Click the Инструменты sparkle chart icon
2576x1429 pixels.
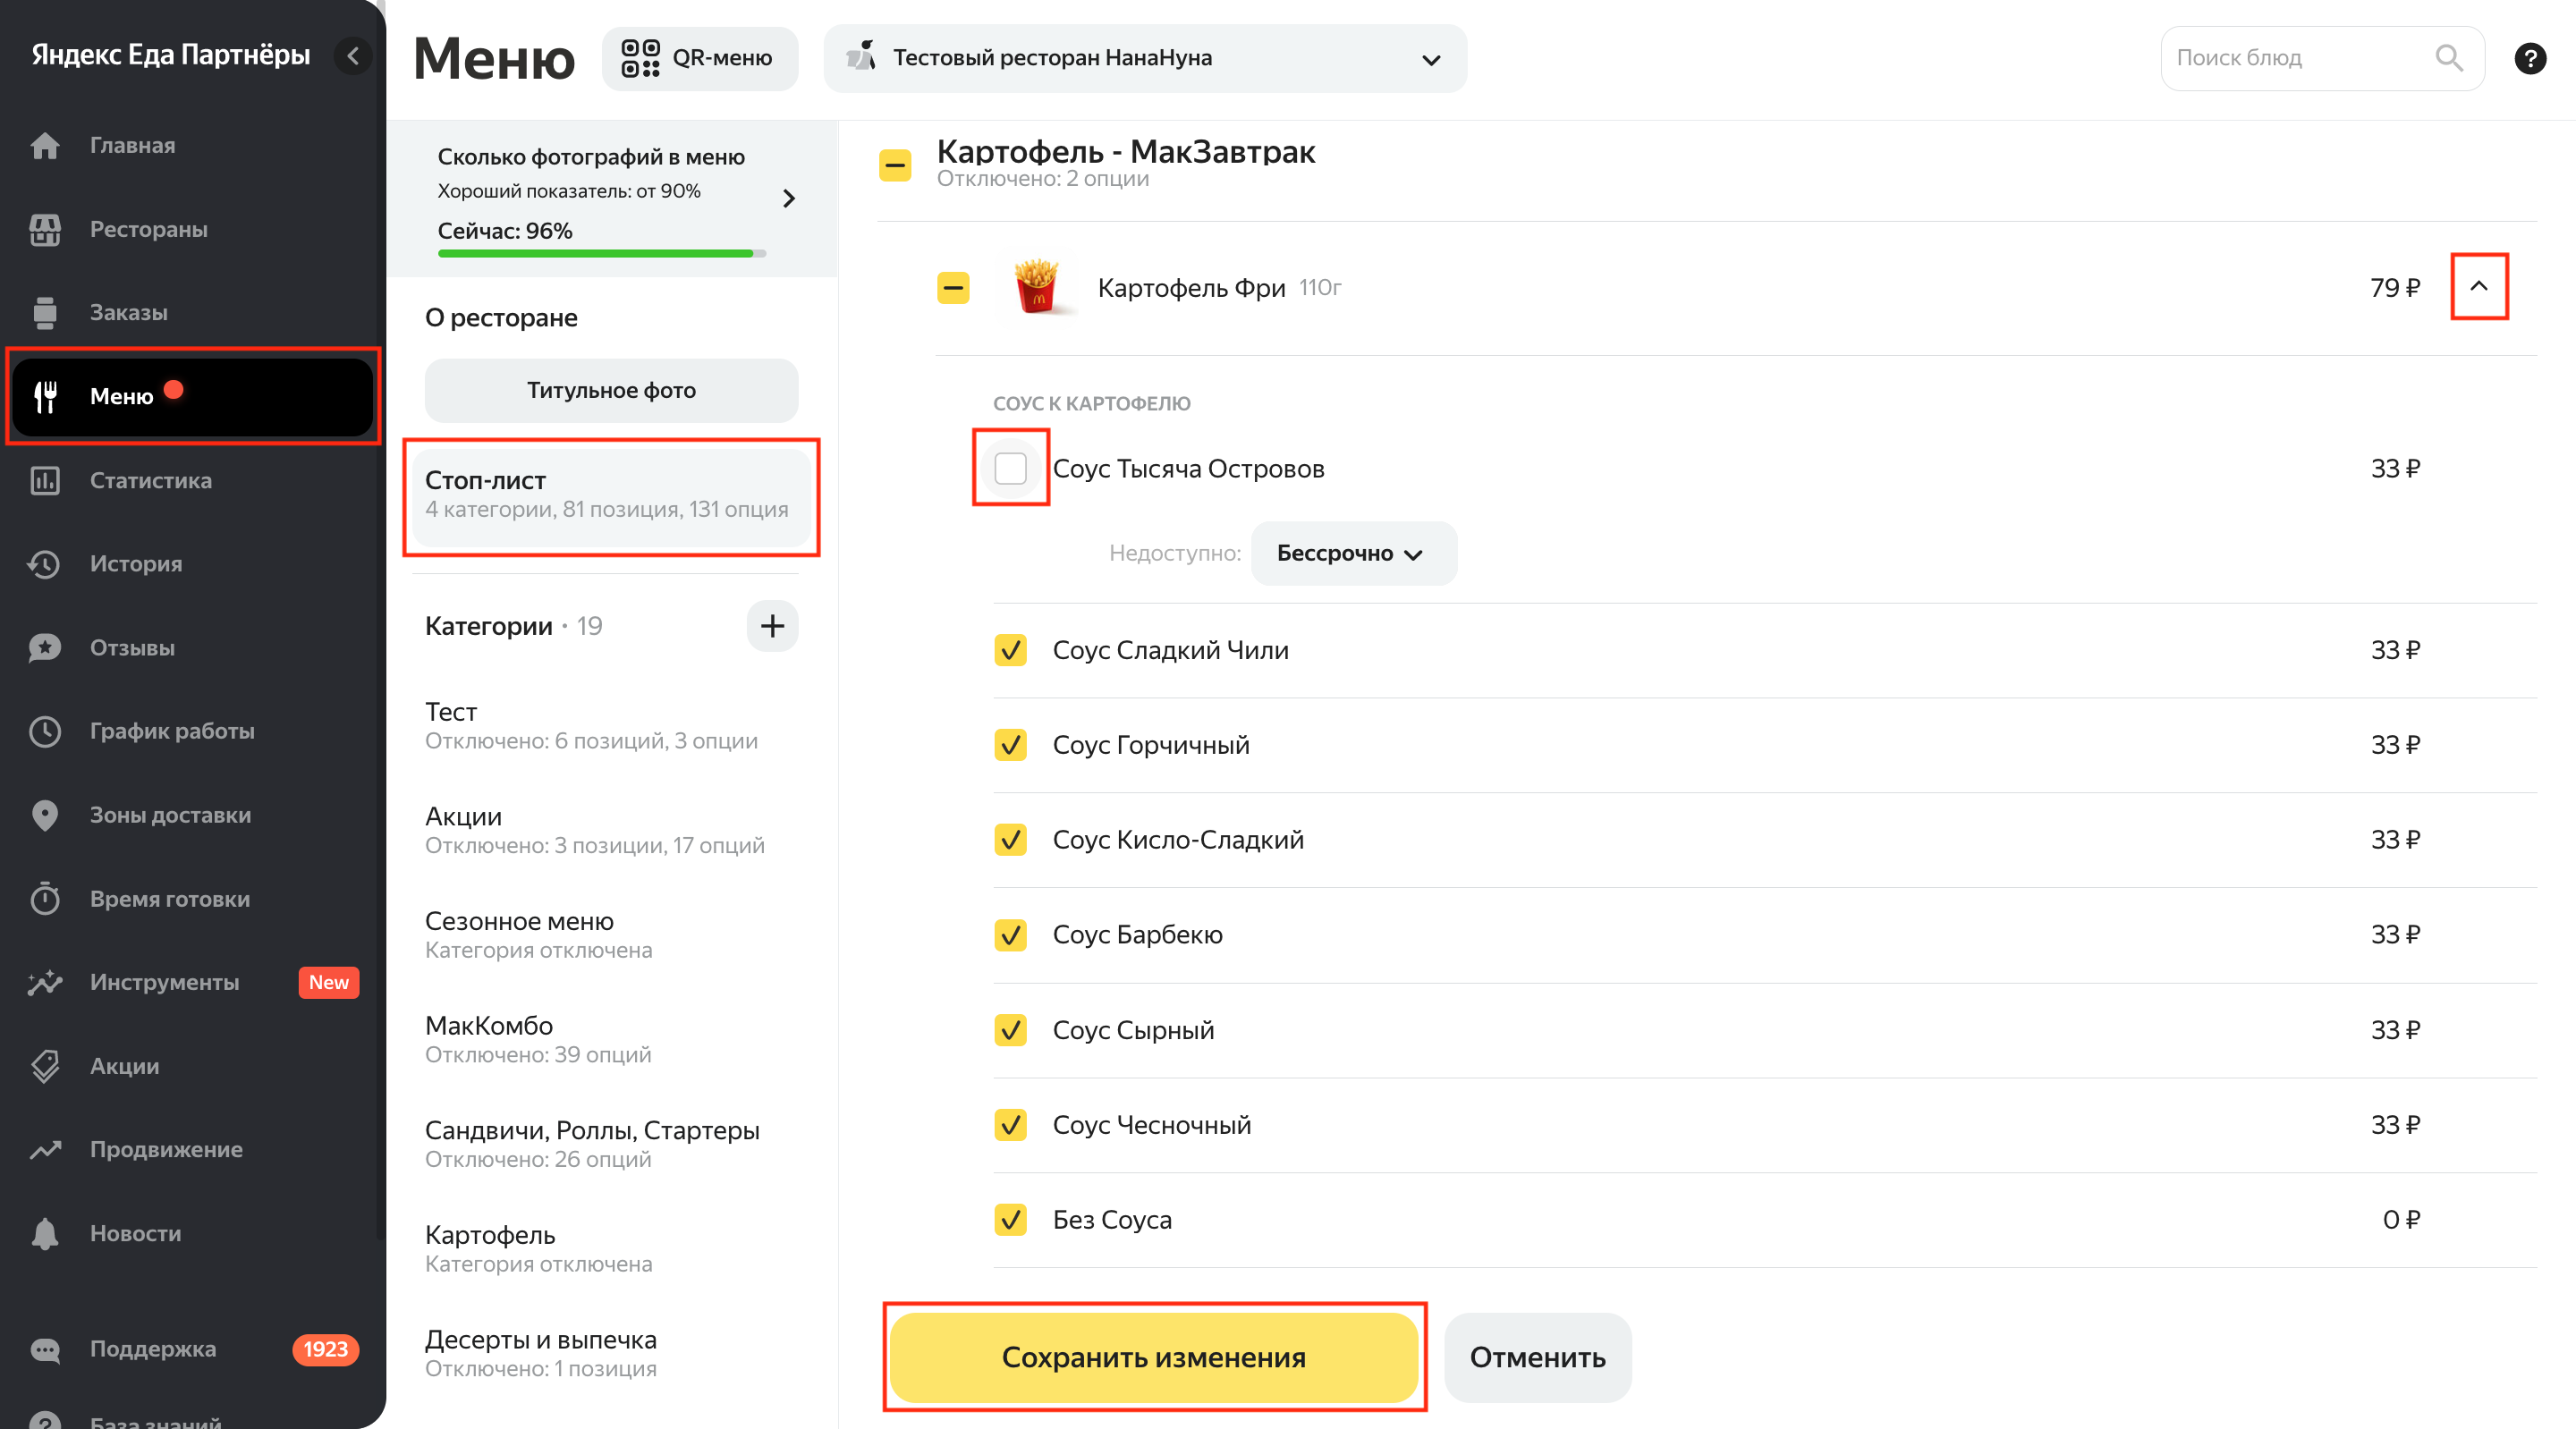pos(45,983)
